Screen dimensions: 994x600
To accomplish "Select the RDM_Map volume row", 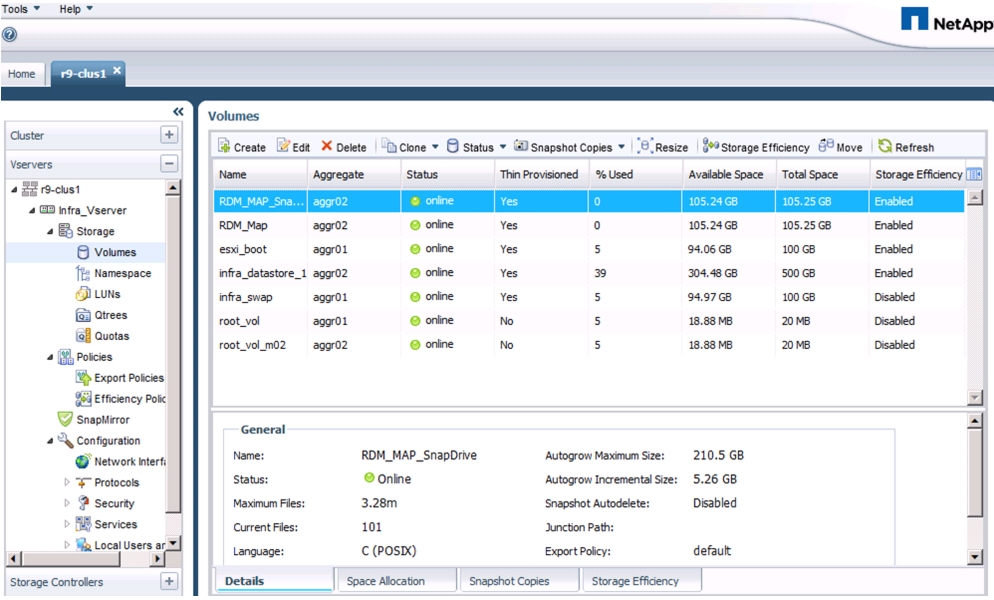I will click(589, 225).
